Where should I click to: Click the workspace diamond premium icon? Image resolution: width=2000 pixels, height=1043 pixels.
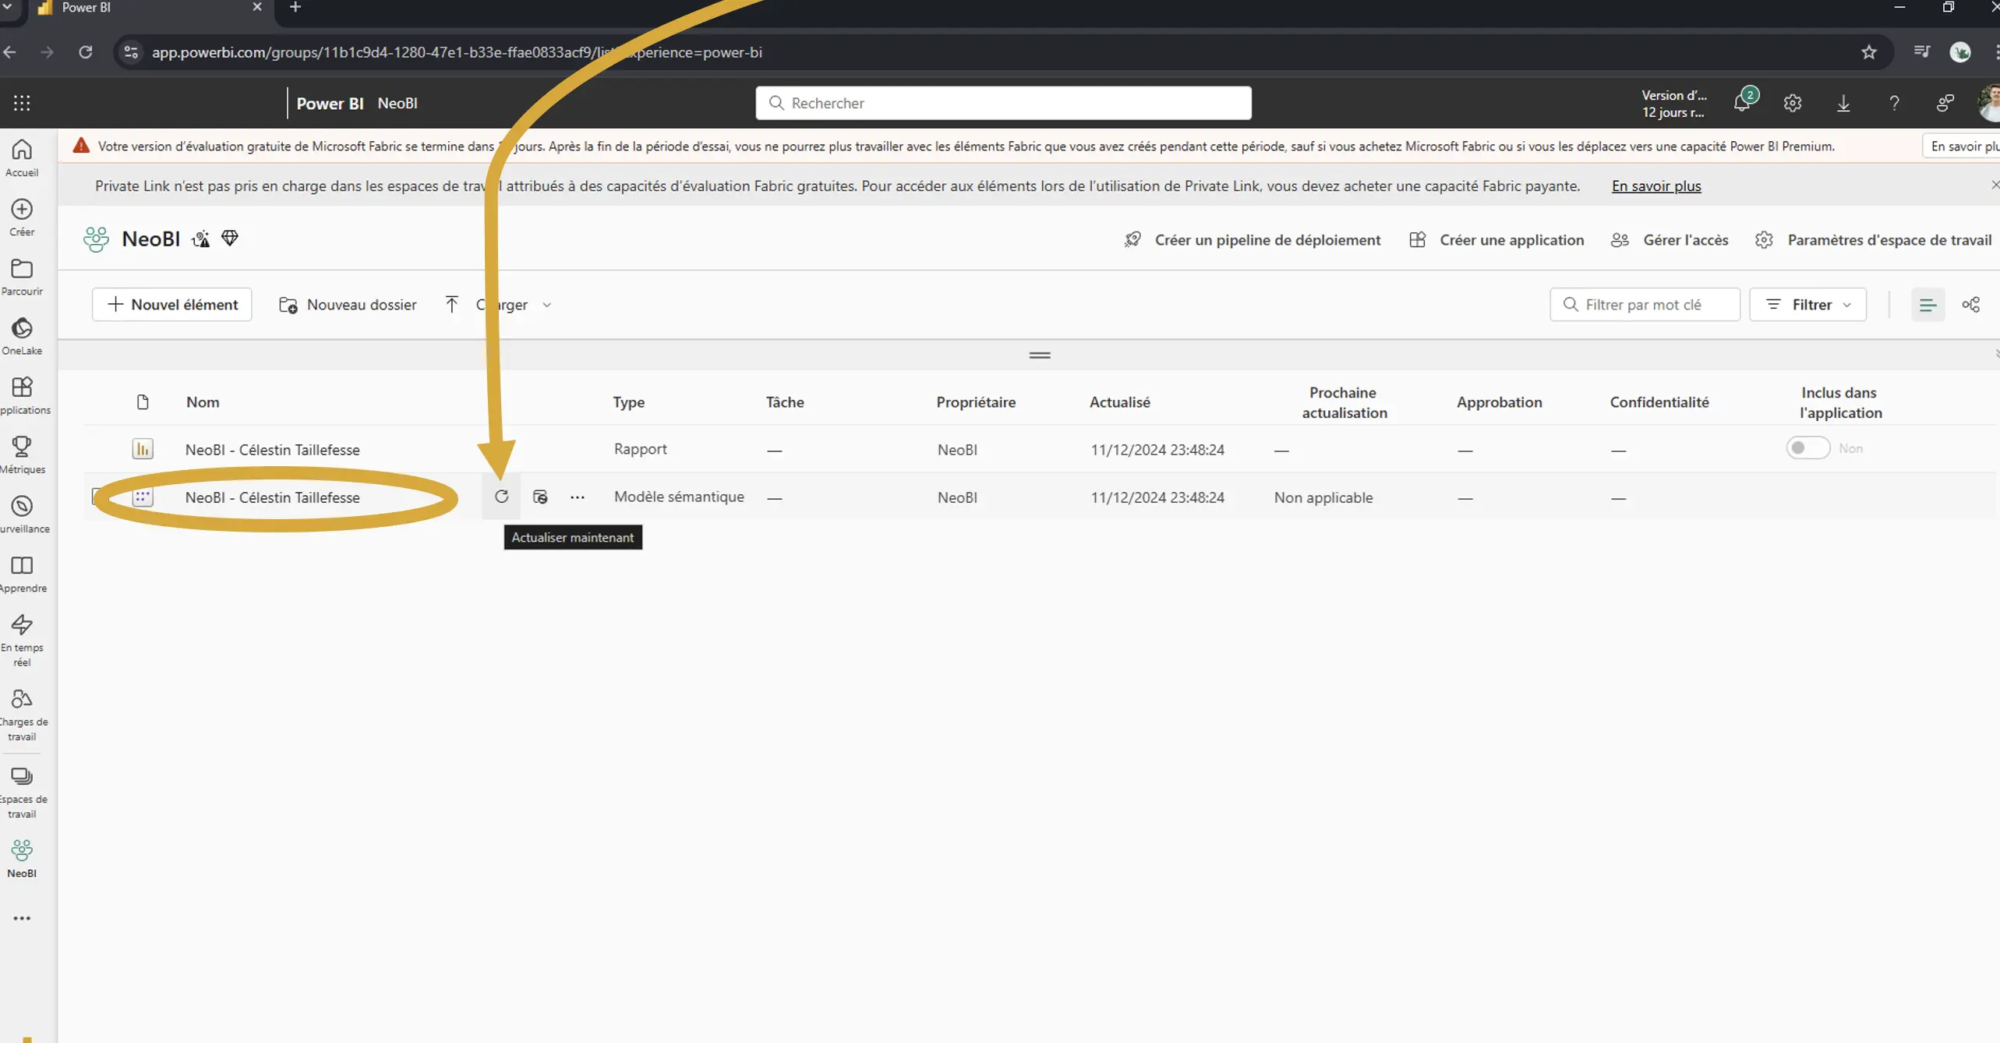coord(230,238)
